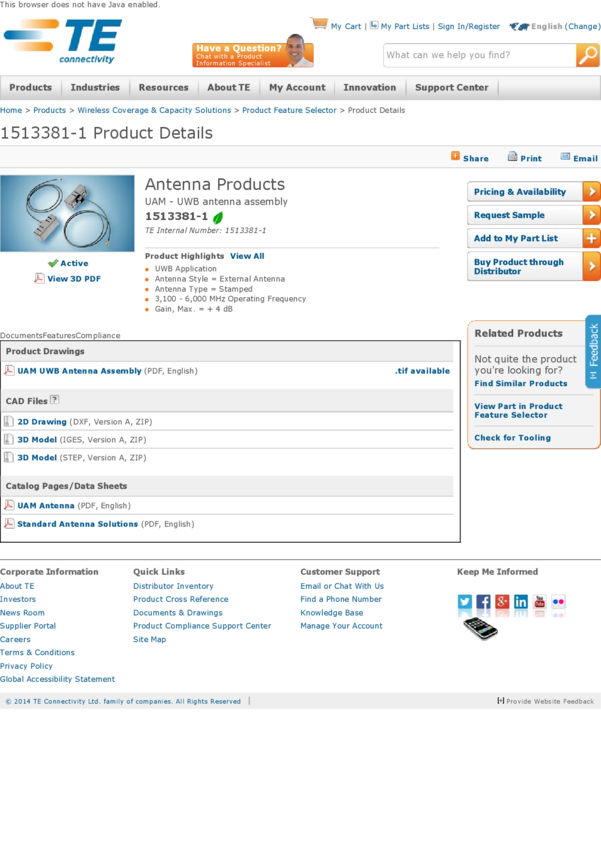Viewport: 601px width, 850px height.
Task: Click file icon beside 2D Drawing
Action: tap(9, 421)
